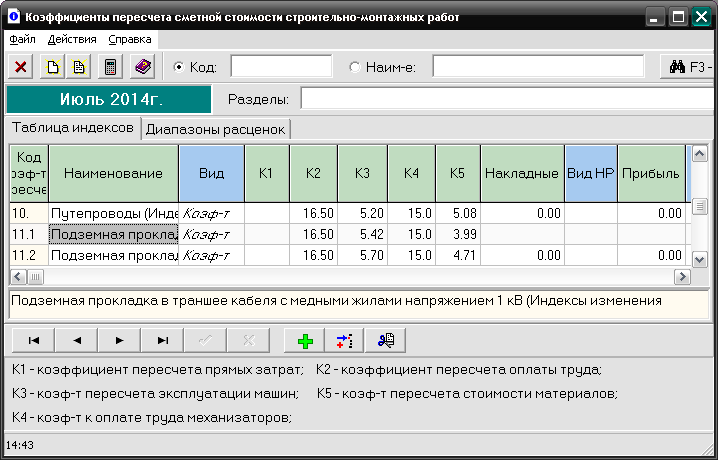Click K5 value 4.71
The width and height of the screenshot is (718, 460).
point(458,255)
